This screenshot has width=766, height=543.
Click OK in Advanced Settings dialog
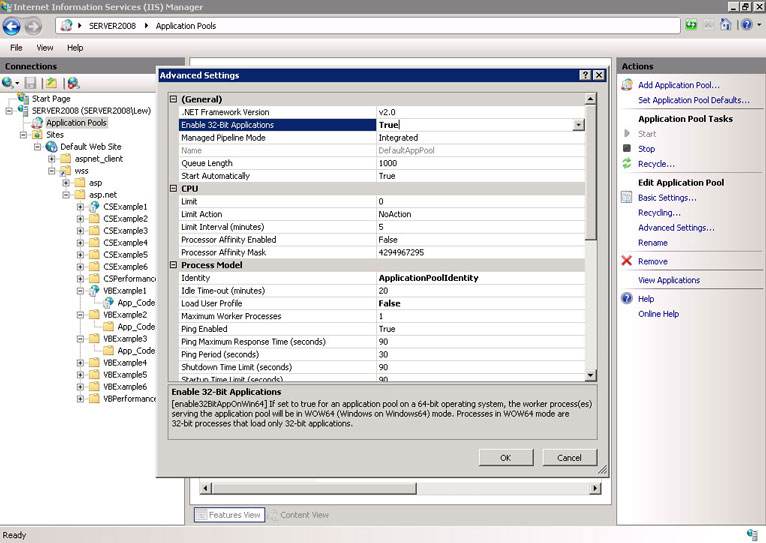click(506, 458)
